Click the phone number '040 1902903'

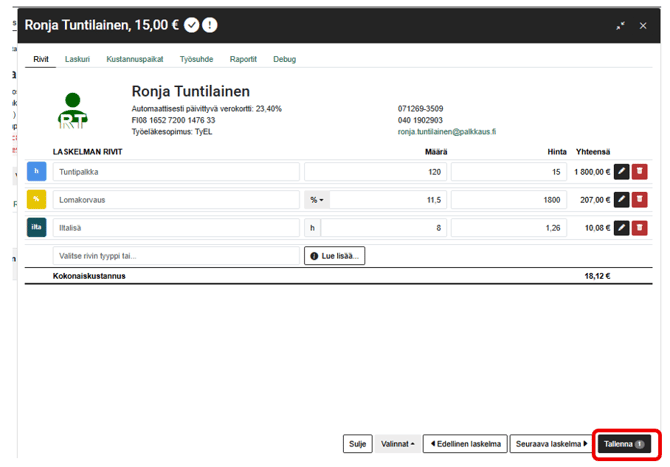[420, 120]
